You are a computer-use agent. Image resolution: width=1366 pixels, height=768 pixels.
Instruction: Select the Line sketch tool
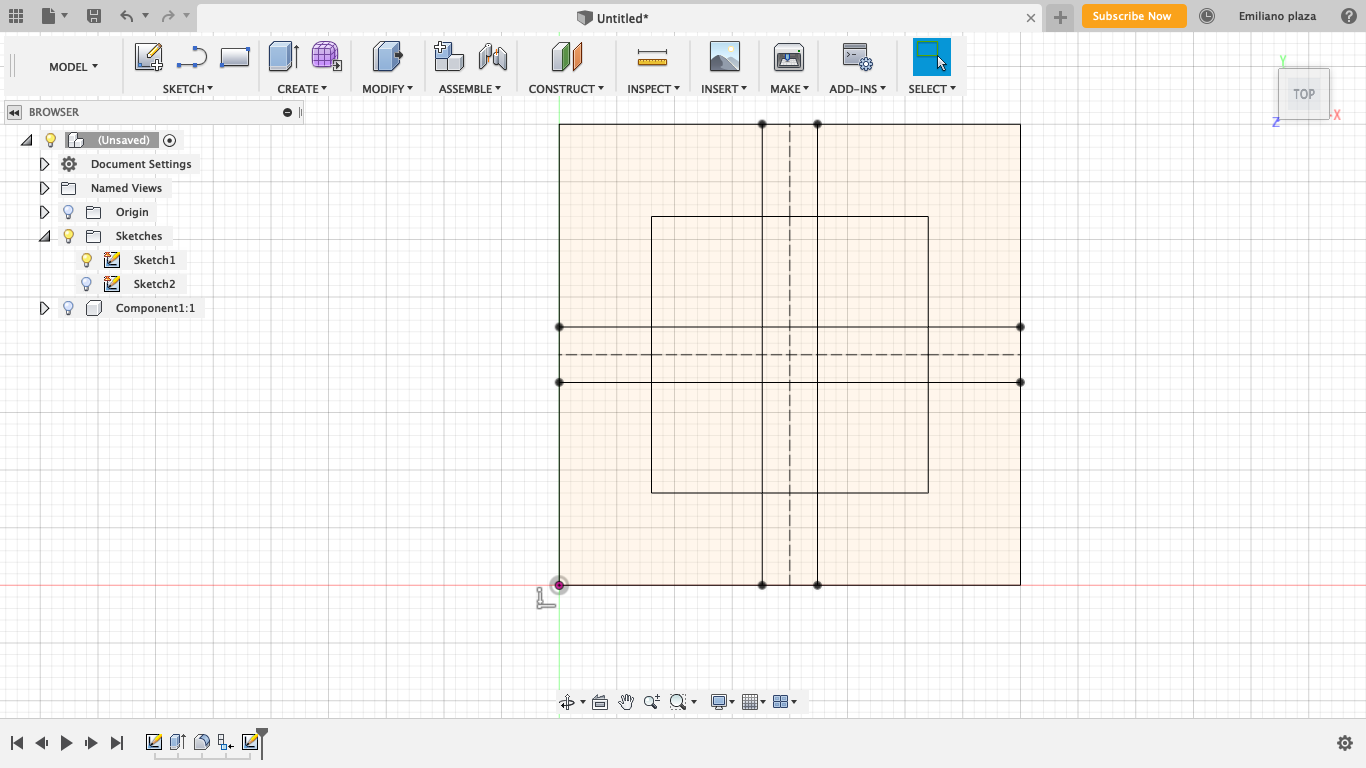click(x=191, y=57)
